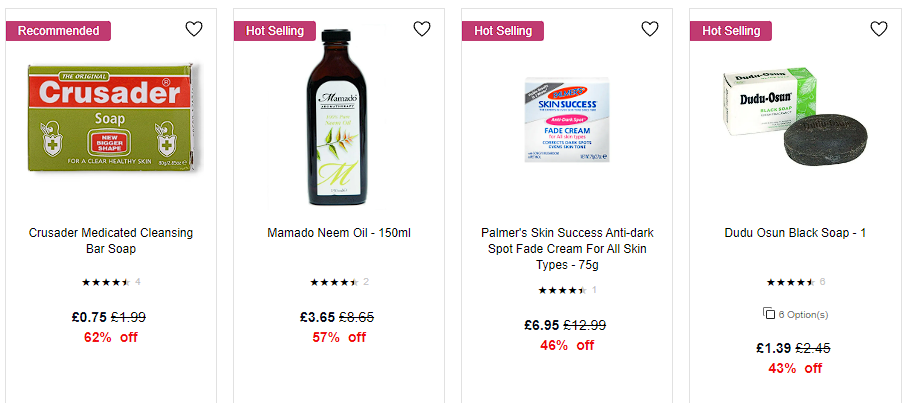Click heart icon on Palmer's Fade Cream
Image resolution: width=913 pixels, height=403 pixels.
tap(650, 29)
